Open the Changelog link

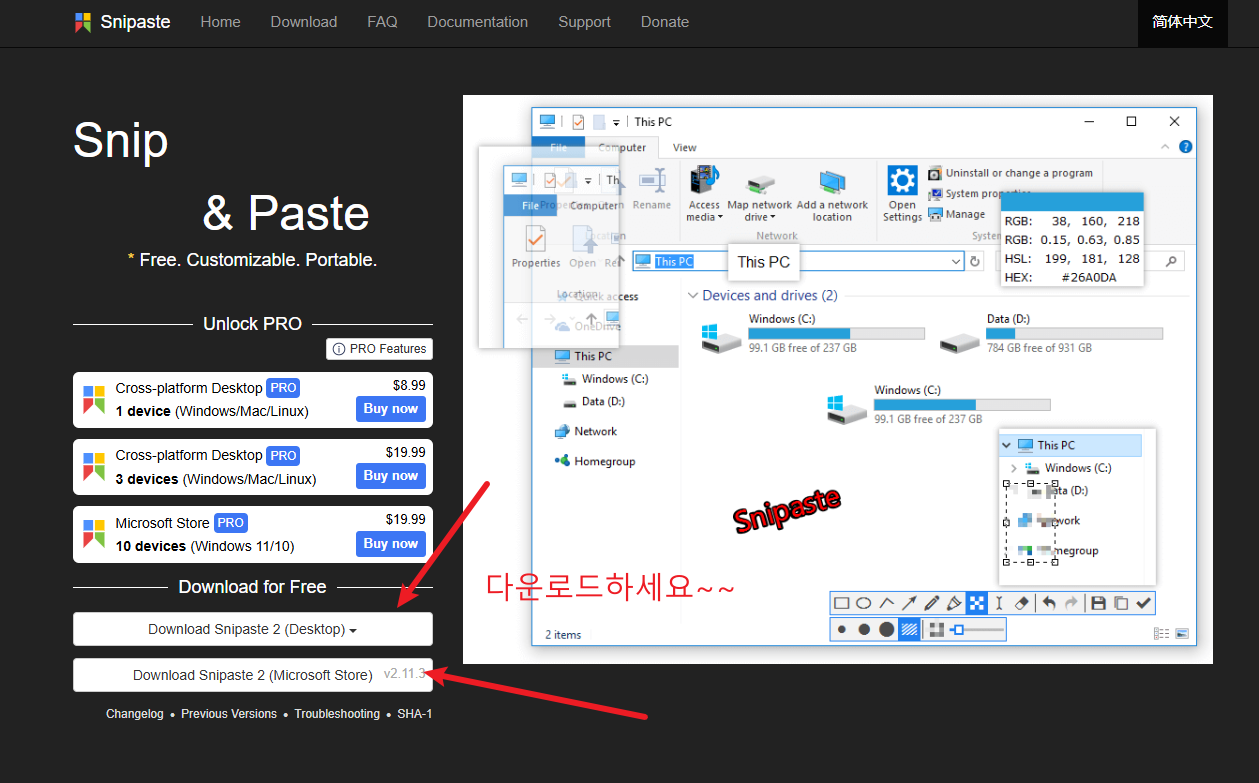[x=135, y=714]
